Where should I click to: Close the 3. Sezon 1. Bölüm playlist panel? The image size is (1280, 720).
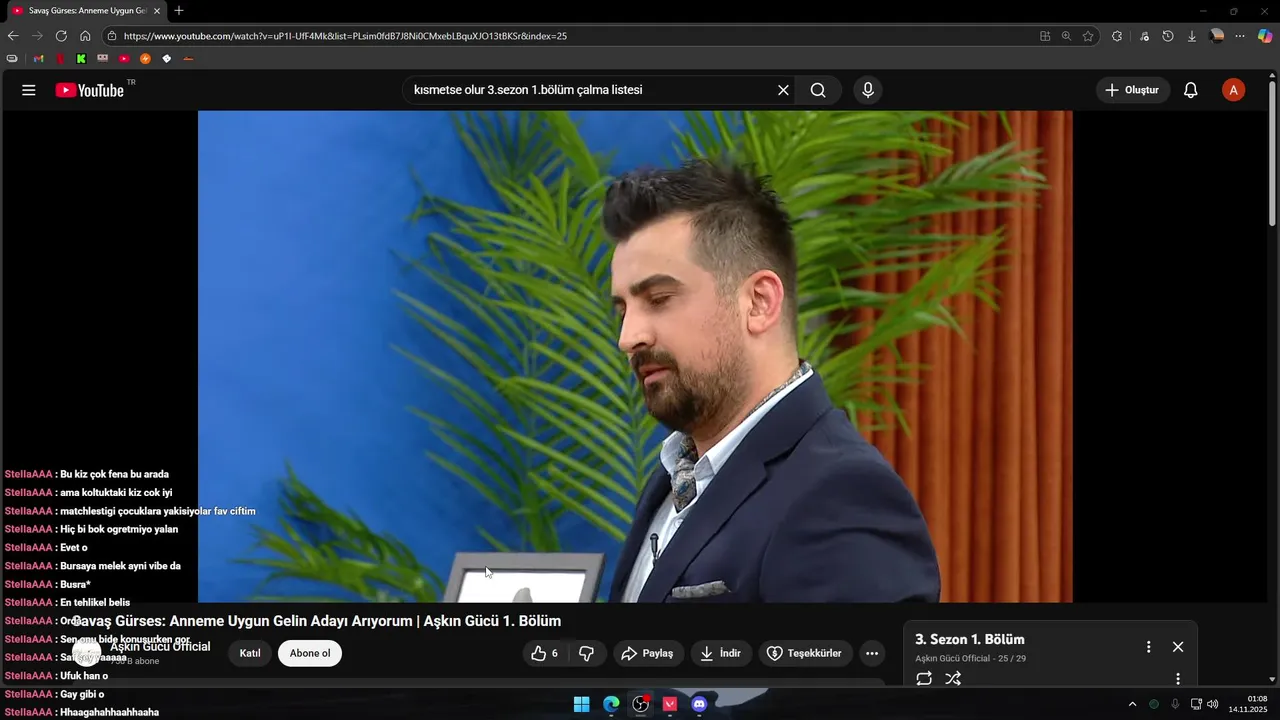click(1178, 647)
